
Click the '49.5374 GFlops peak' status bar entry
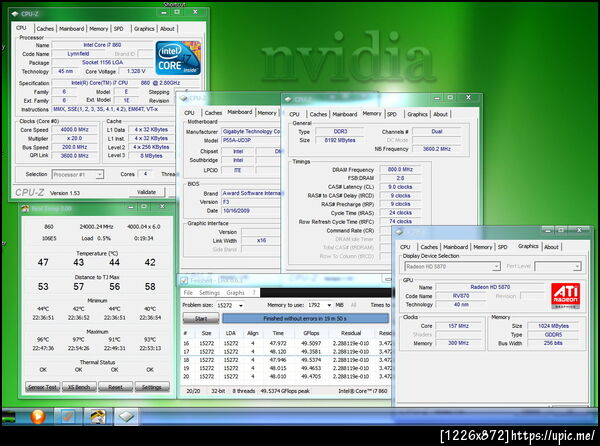285,391
